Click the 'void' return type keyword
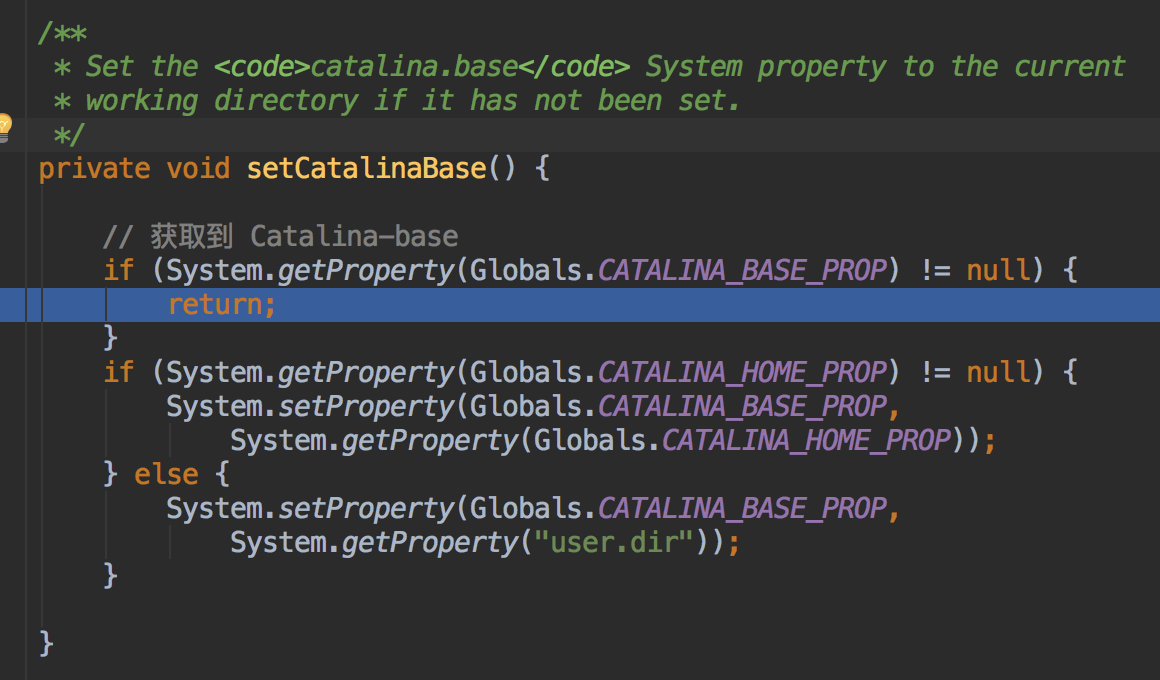 198,169
